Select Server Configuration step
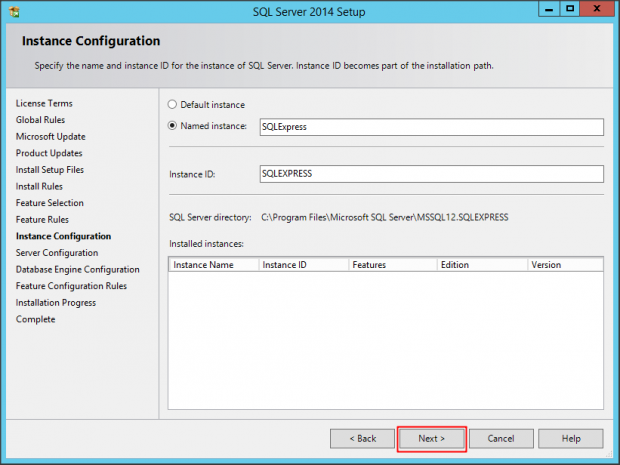This screenshot has width=620, height=465. (x=57, y=253)
